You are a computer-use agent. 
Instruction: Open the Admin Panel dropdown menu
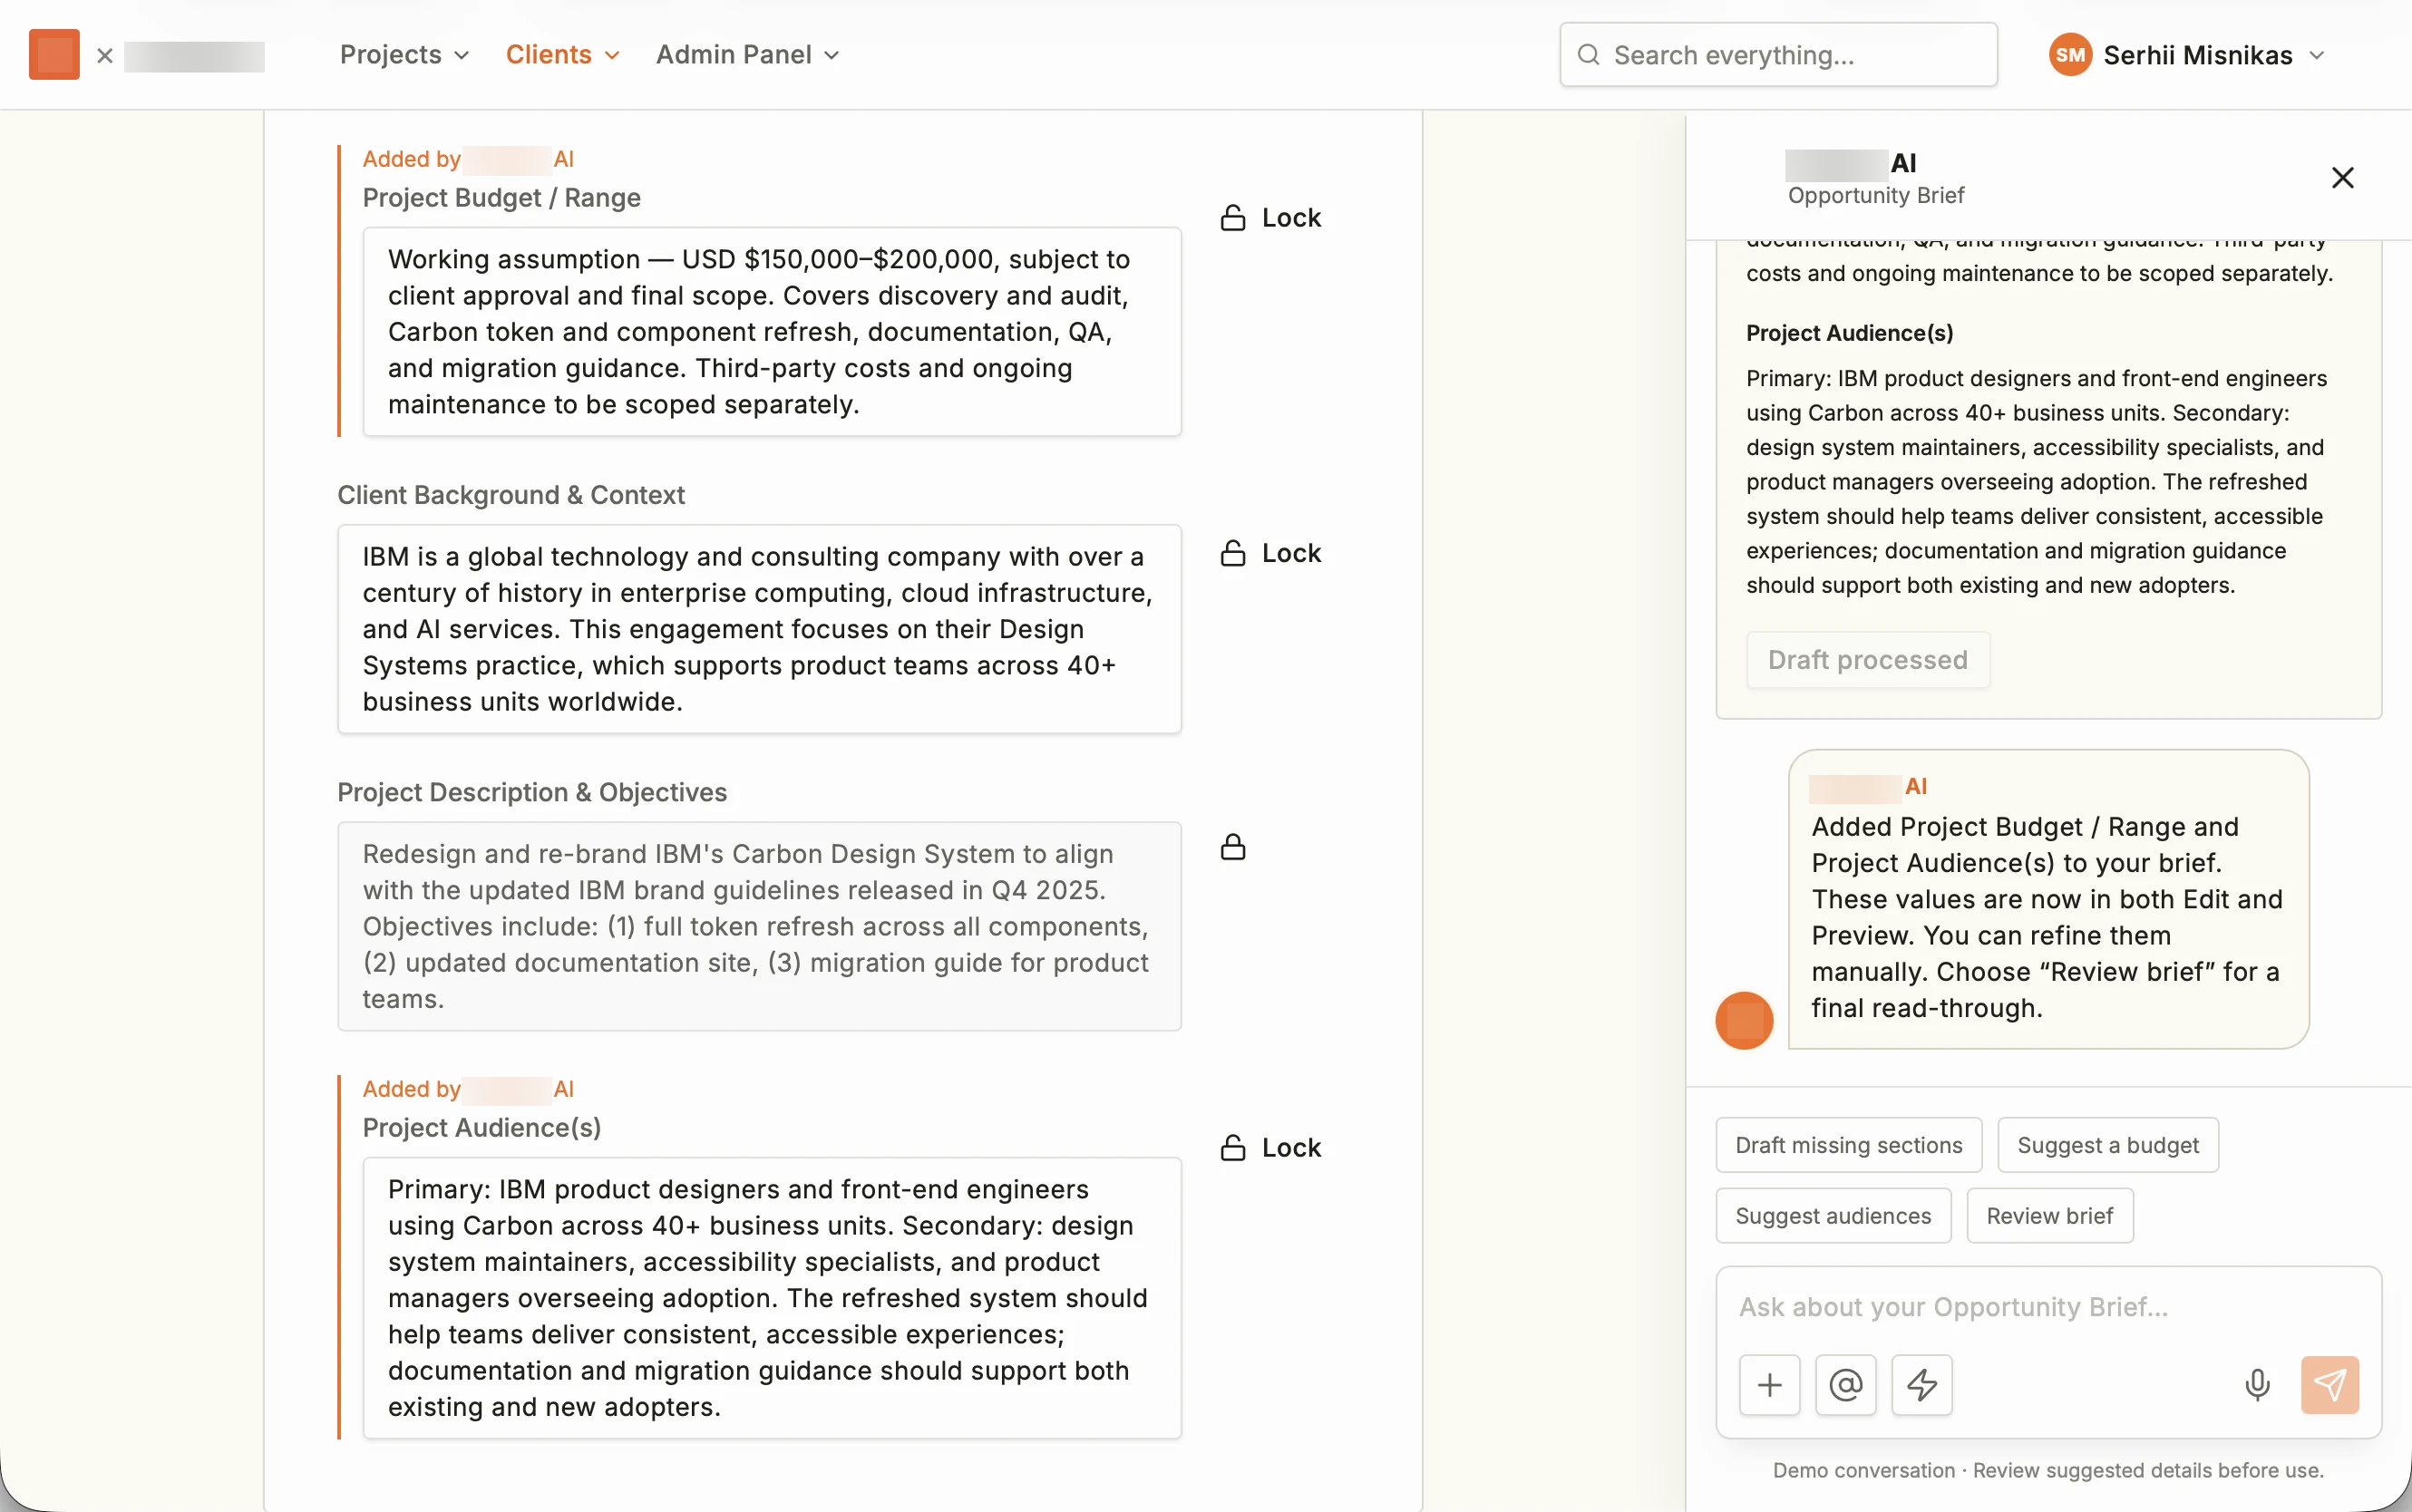pyautogui.click(x=747, y=55)
